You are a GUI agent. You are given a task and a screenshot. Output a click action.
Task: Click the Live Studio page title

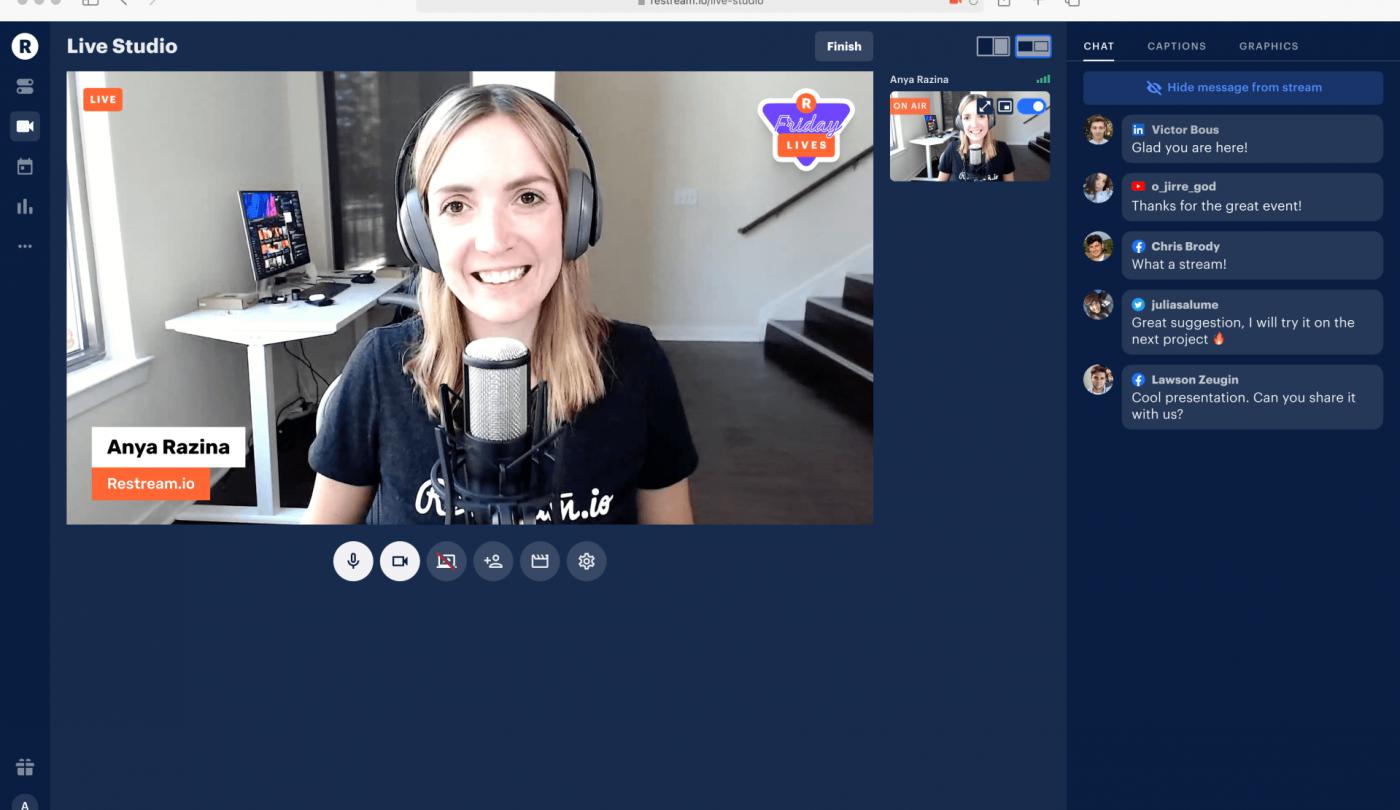(122, 46)
